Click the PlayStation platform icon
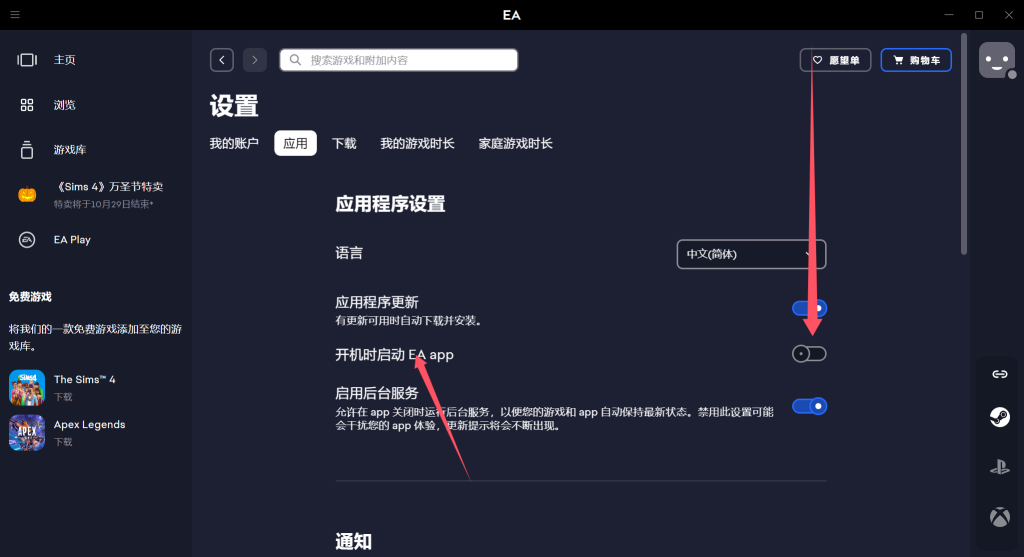 1000,467
